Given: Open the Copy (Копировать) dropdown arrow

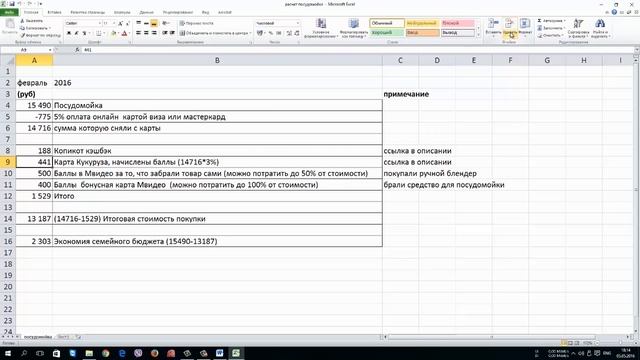Looking at the screenshot, I should pyautogui.click(x=50, y=28).
